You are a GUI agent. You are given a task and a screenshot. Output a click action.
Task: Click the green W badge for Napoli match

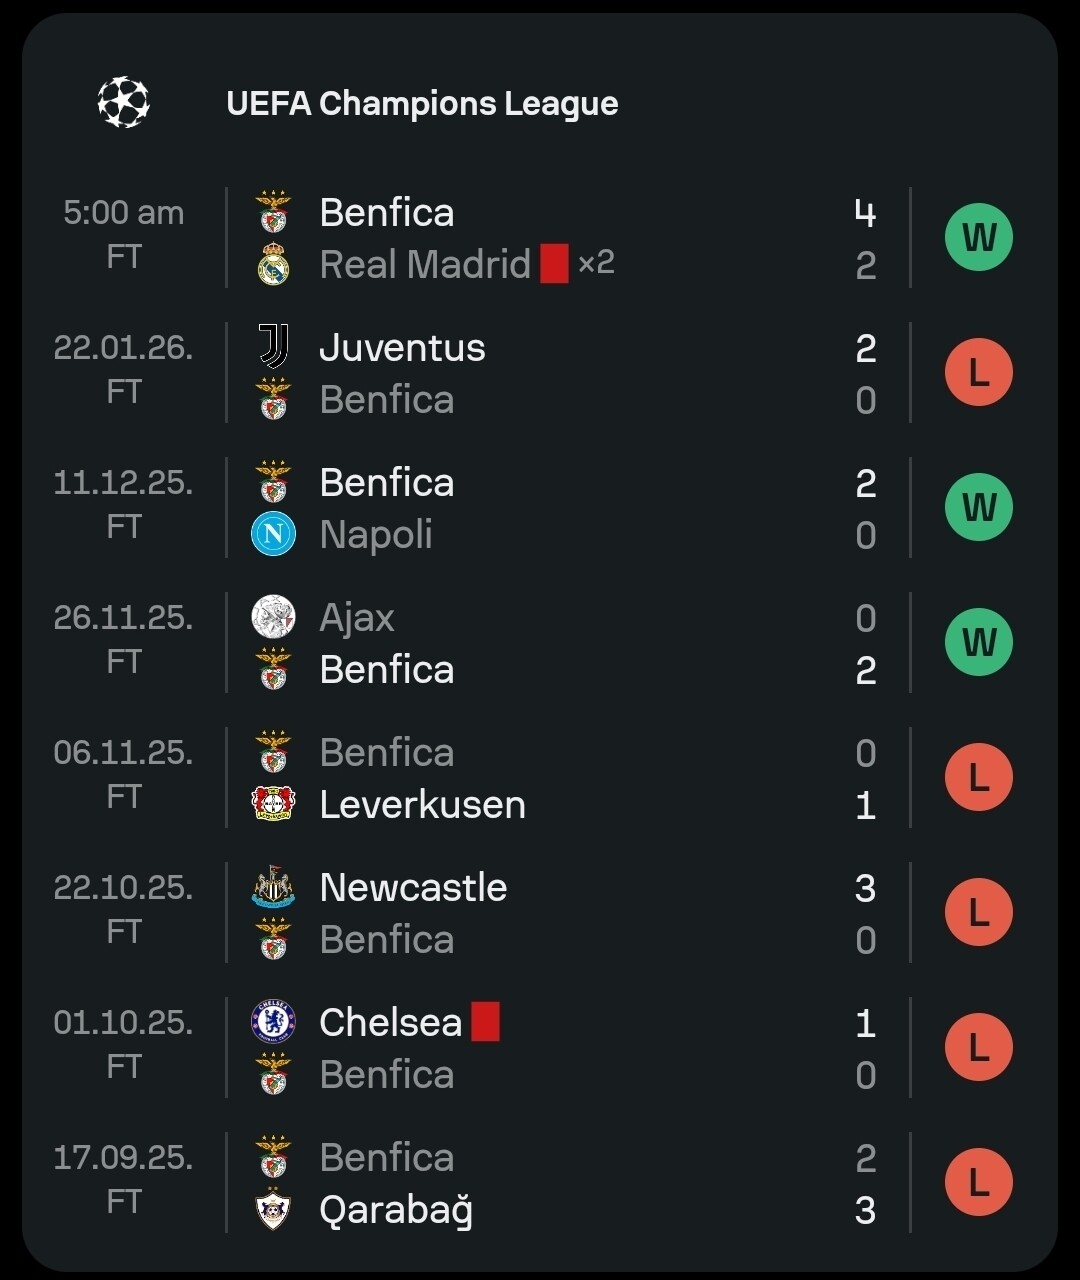(978, 508)
